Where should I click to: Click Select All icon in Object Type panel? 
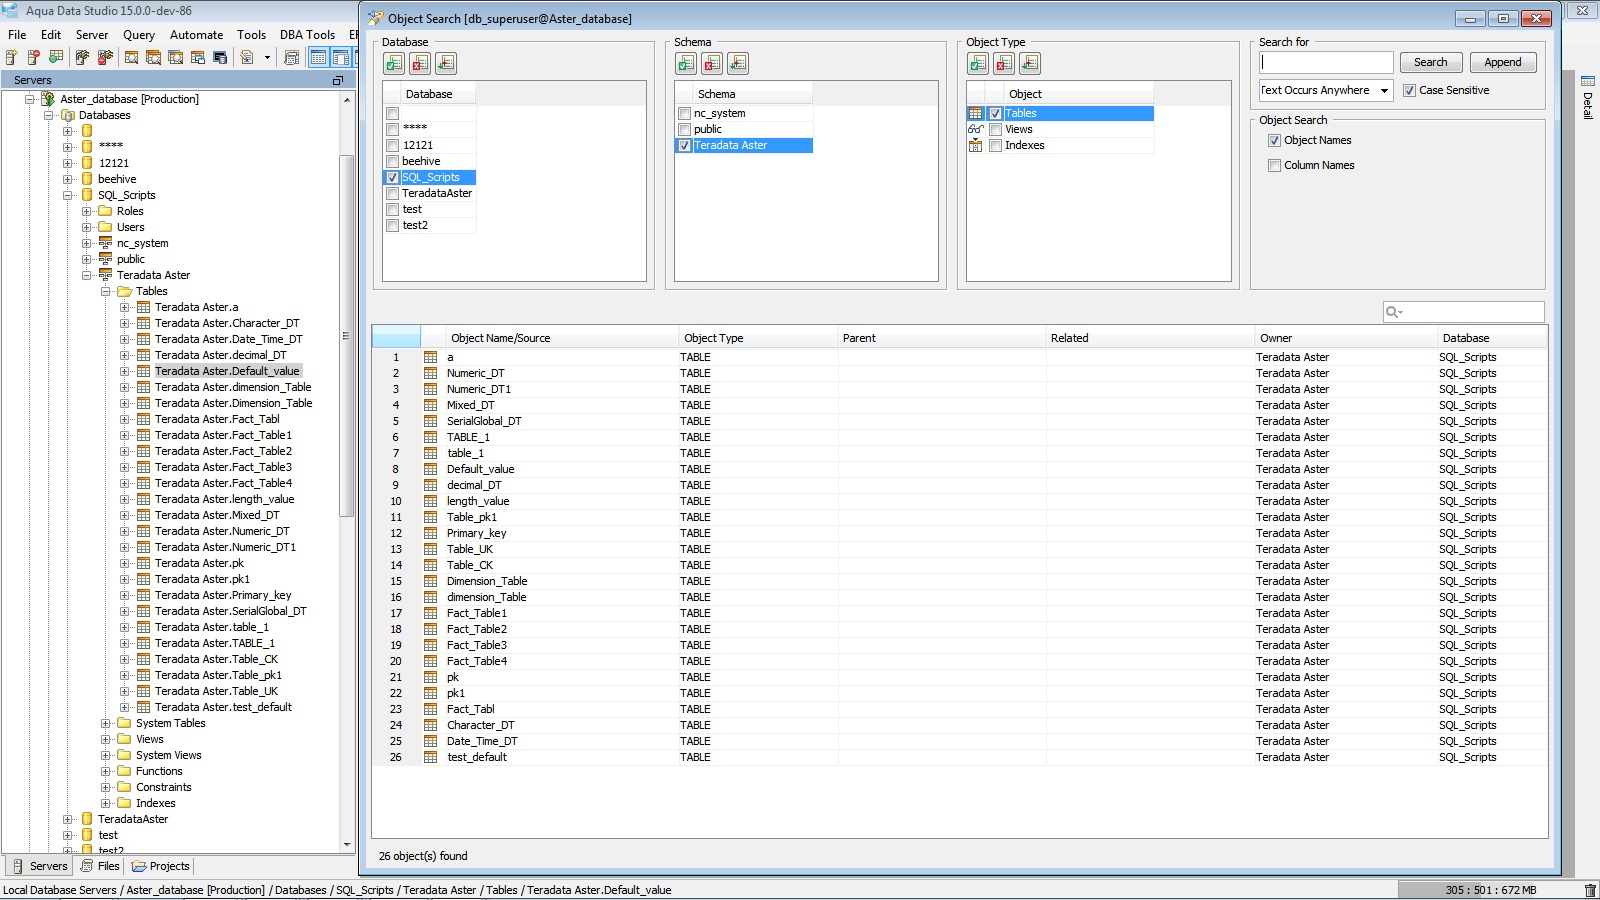tap(978, 63)
